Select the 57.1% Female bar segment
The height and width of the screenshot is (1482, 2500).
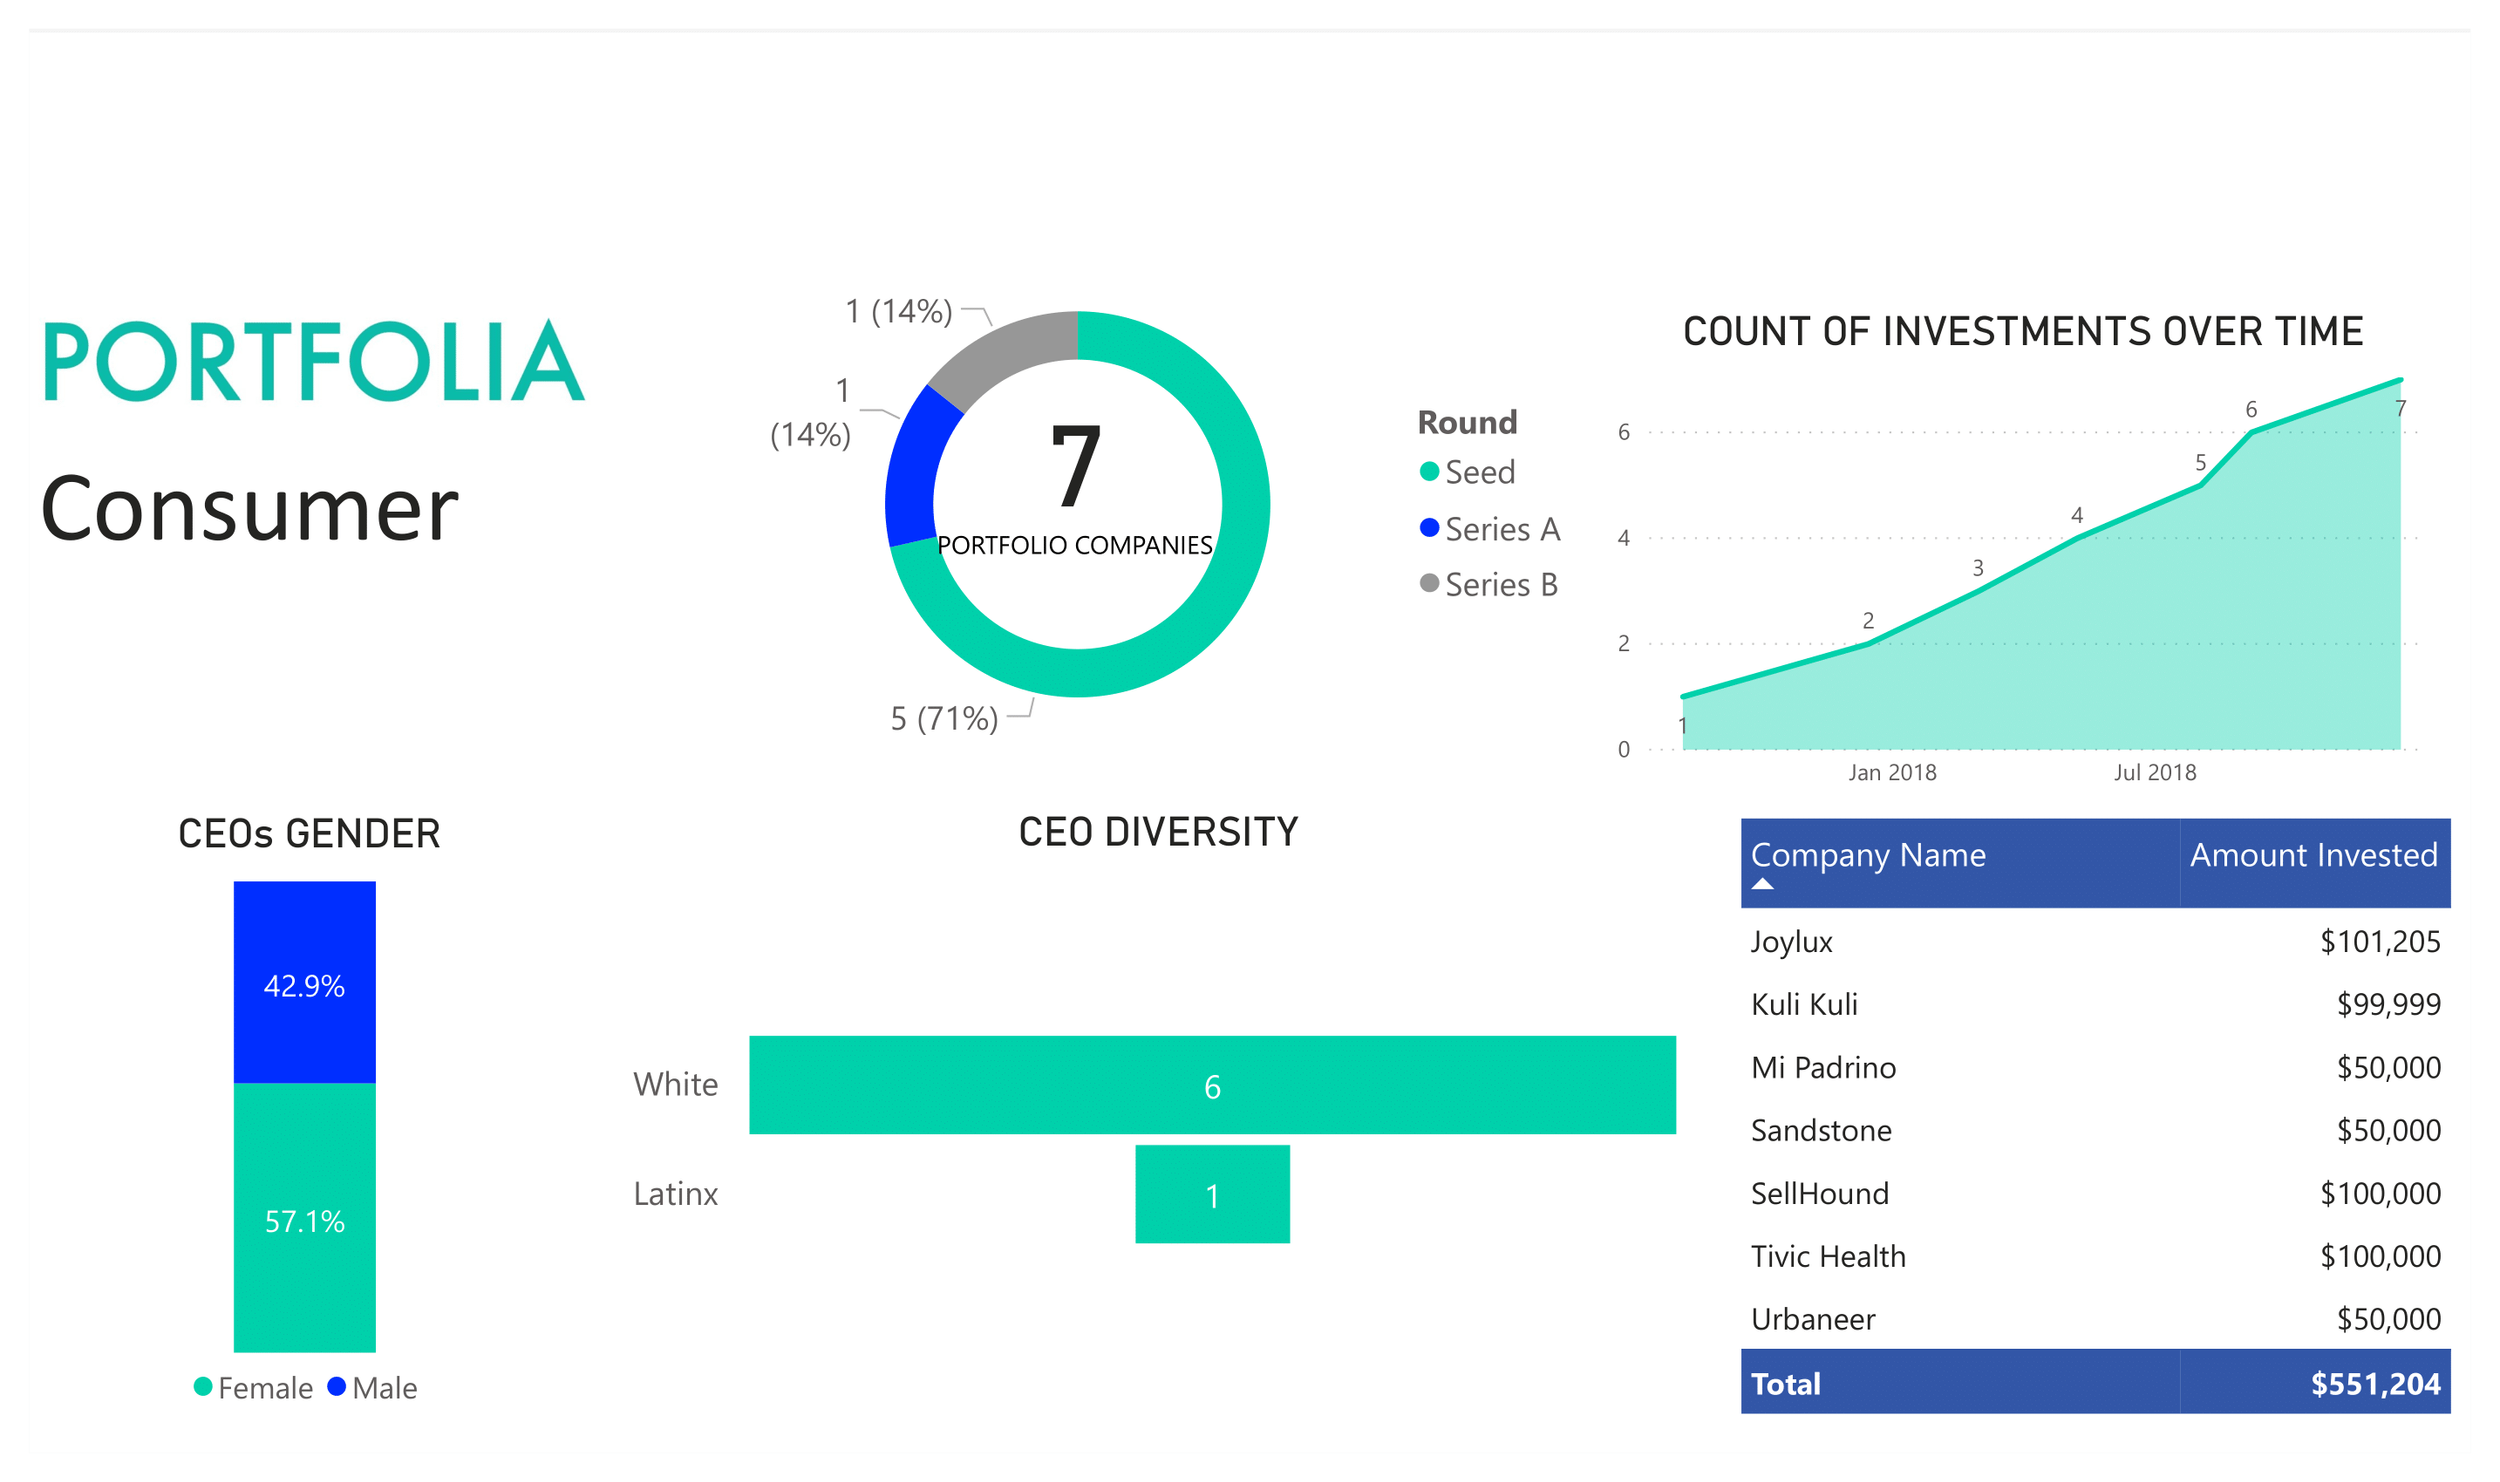tap(304, 1218)
